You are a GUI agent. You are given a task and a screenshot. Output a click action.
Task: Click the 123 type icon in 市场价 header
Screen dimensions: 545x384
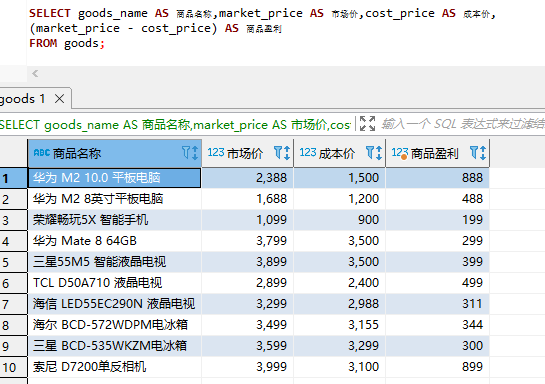[216, 153]
